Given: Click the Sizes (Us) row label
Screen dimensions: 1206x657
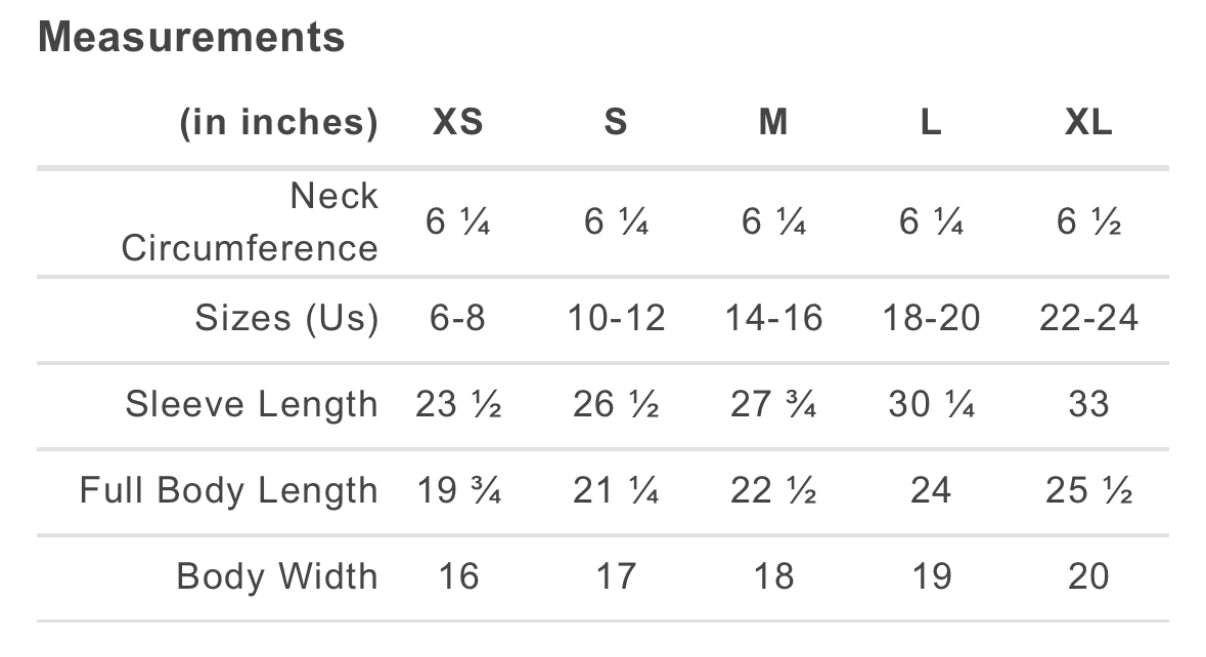Looking at the screenshot, I should click(x=287, y=319).
